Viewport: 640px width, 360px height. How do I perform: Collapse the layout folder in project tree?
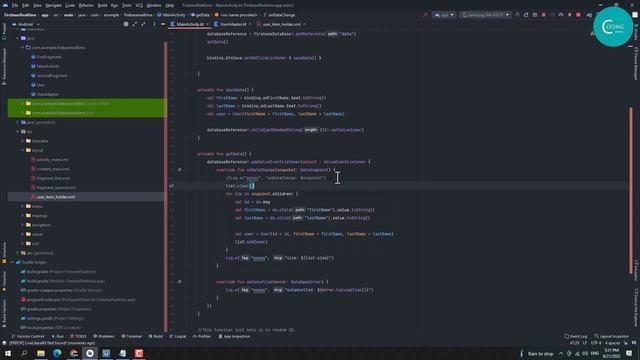(23, 150)
